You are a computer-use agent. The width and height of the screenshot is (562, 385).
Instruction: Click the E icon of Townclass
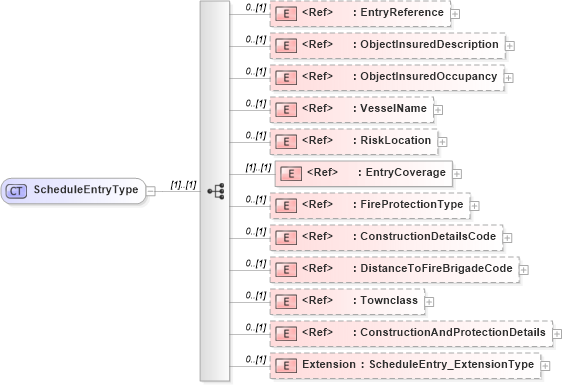pos(286,302)
